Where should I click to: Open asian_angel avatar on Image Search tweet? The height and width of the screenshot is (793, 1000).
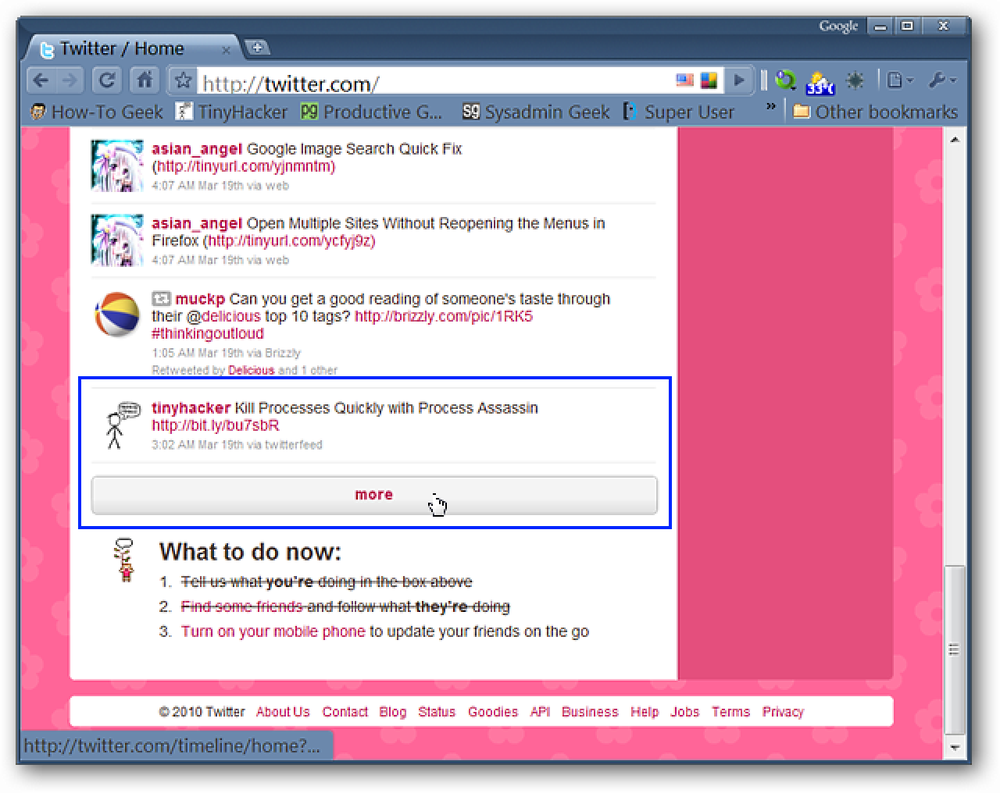point(117,166)
